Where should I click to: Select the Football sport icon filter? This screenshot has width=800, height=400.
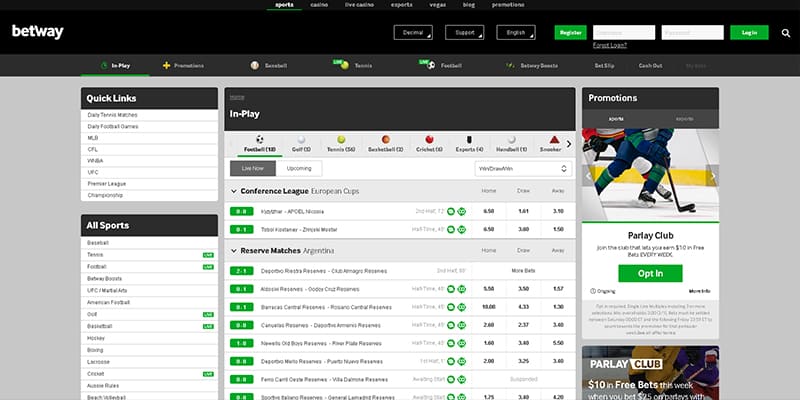click(259, 140)
